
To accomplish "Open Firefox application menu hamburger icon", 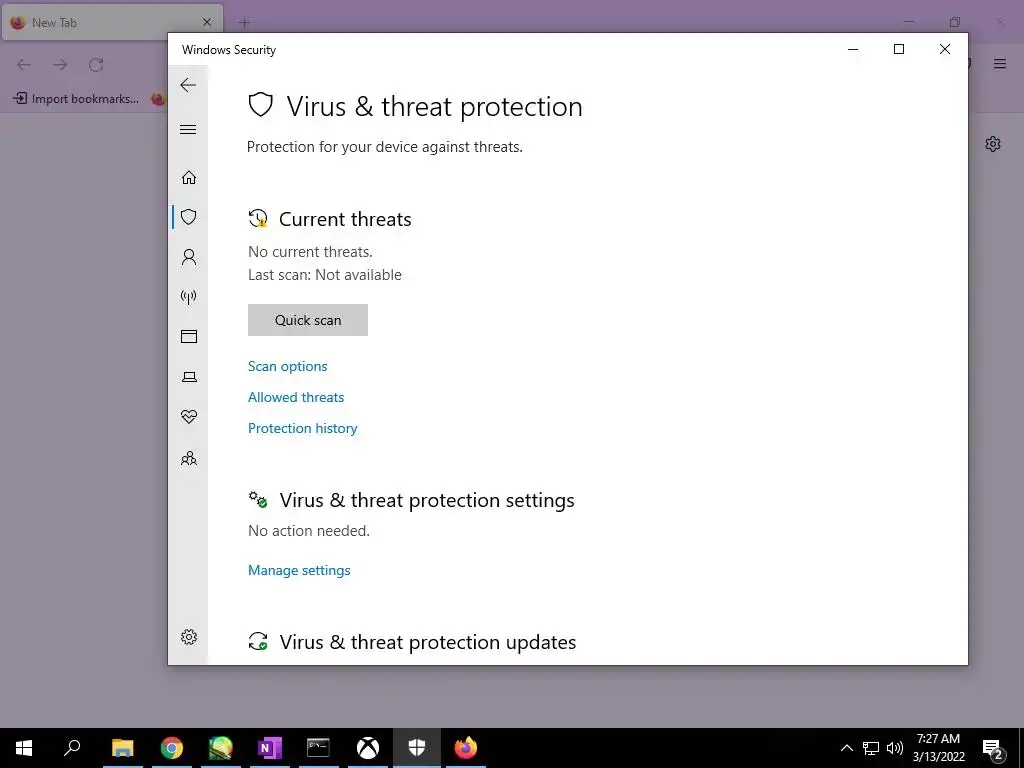I will tap(999, 64).
